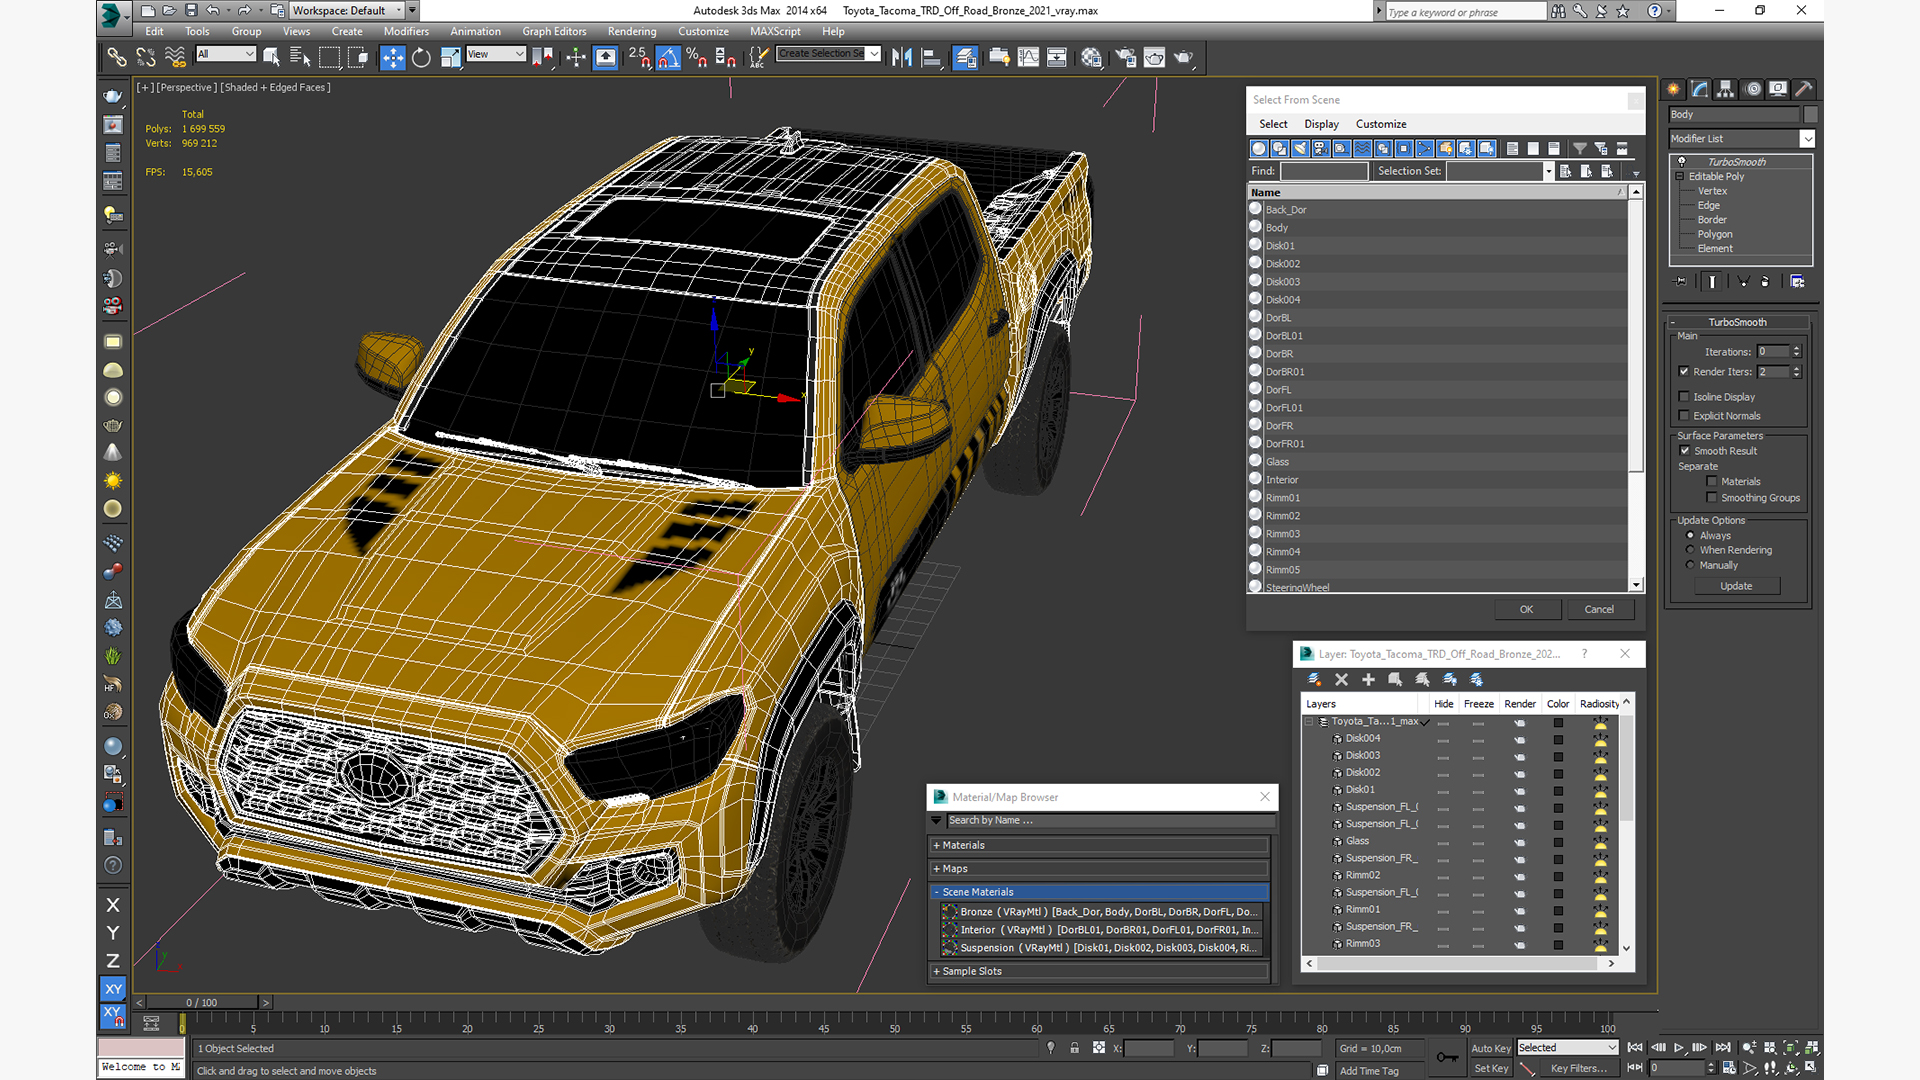Click the Bind to Space Warp icon
The image size is (1920, 1080).
pyautogui.click(x=175, y=58)
